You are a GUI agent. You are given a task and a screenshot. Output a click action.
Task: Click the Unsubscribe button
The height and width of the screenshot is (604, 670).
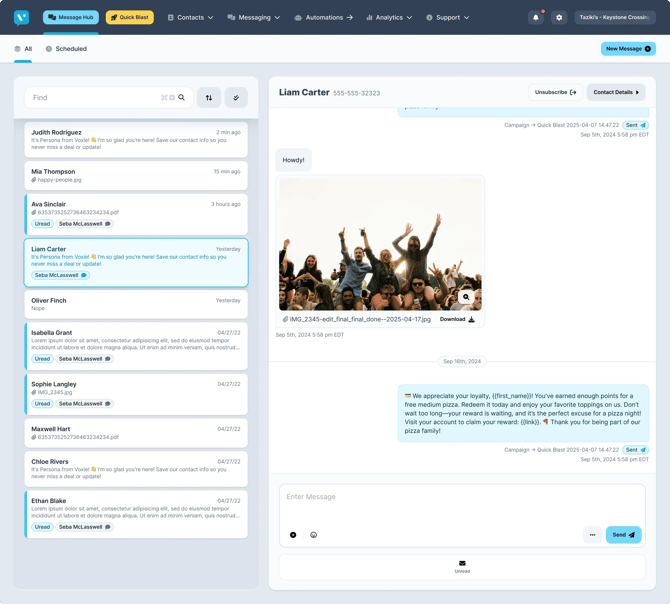(555, 92)
